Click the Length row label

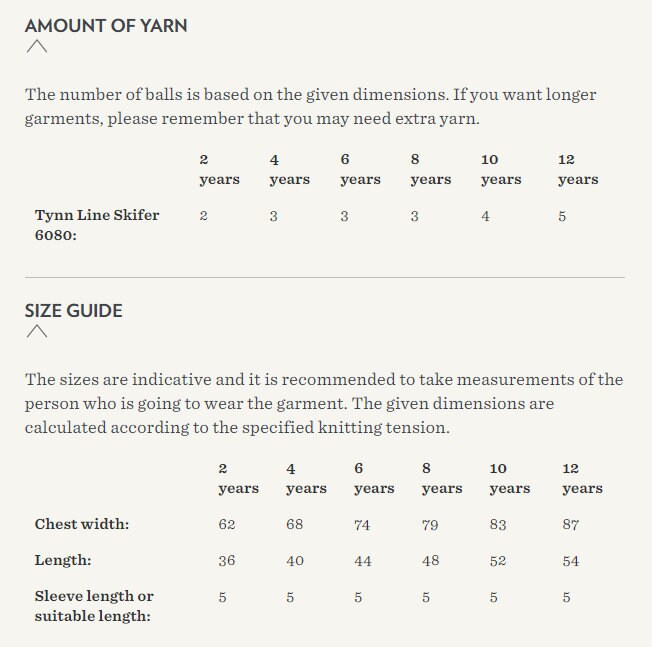(x=63, y=560)
